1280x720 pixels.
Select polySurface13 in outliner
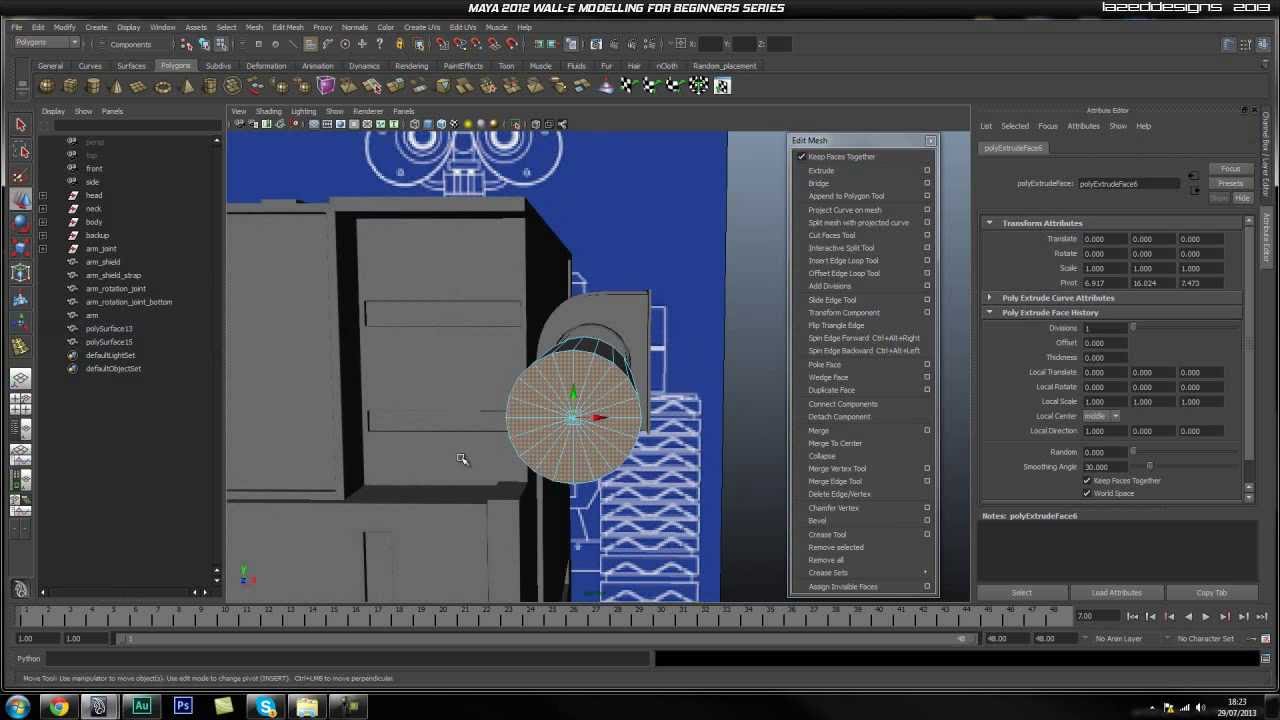(x=109, y=328)
